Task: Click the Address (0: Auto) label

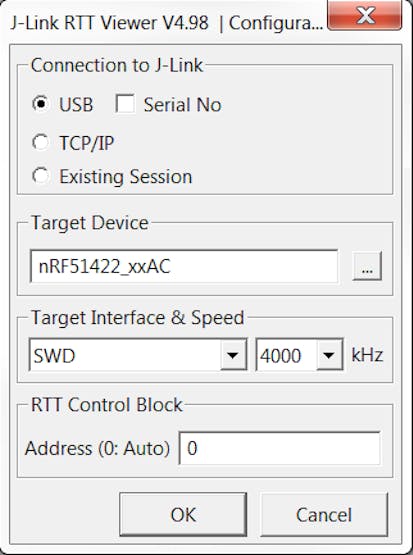Action: click(97, 448)
